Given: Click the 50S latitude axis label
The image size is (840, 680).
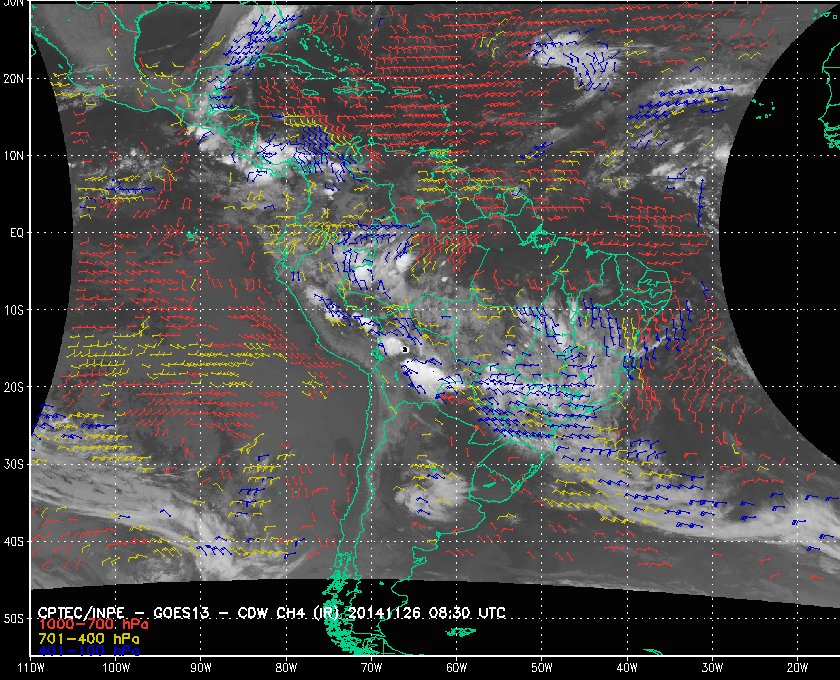Looking at the screenshot, I should [13, 619].
